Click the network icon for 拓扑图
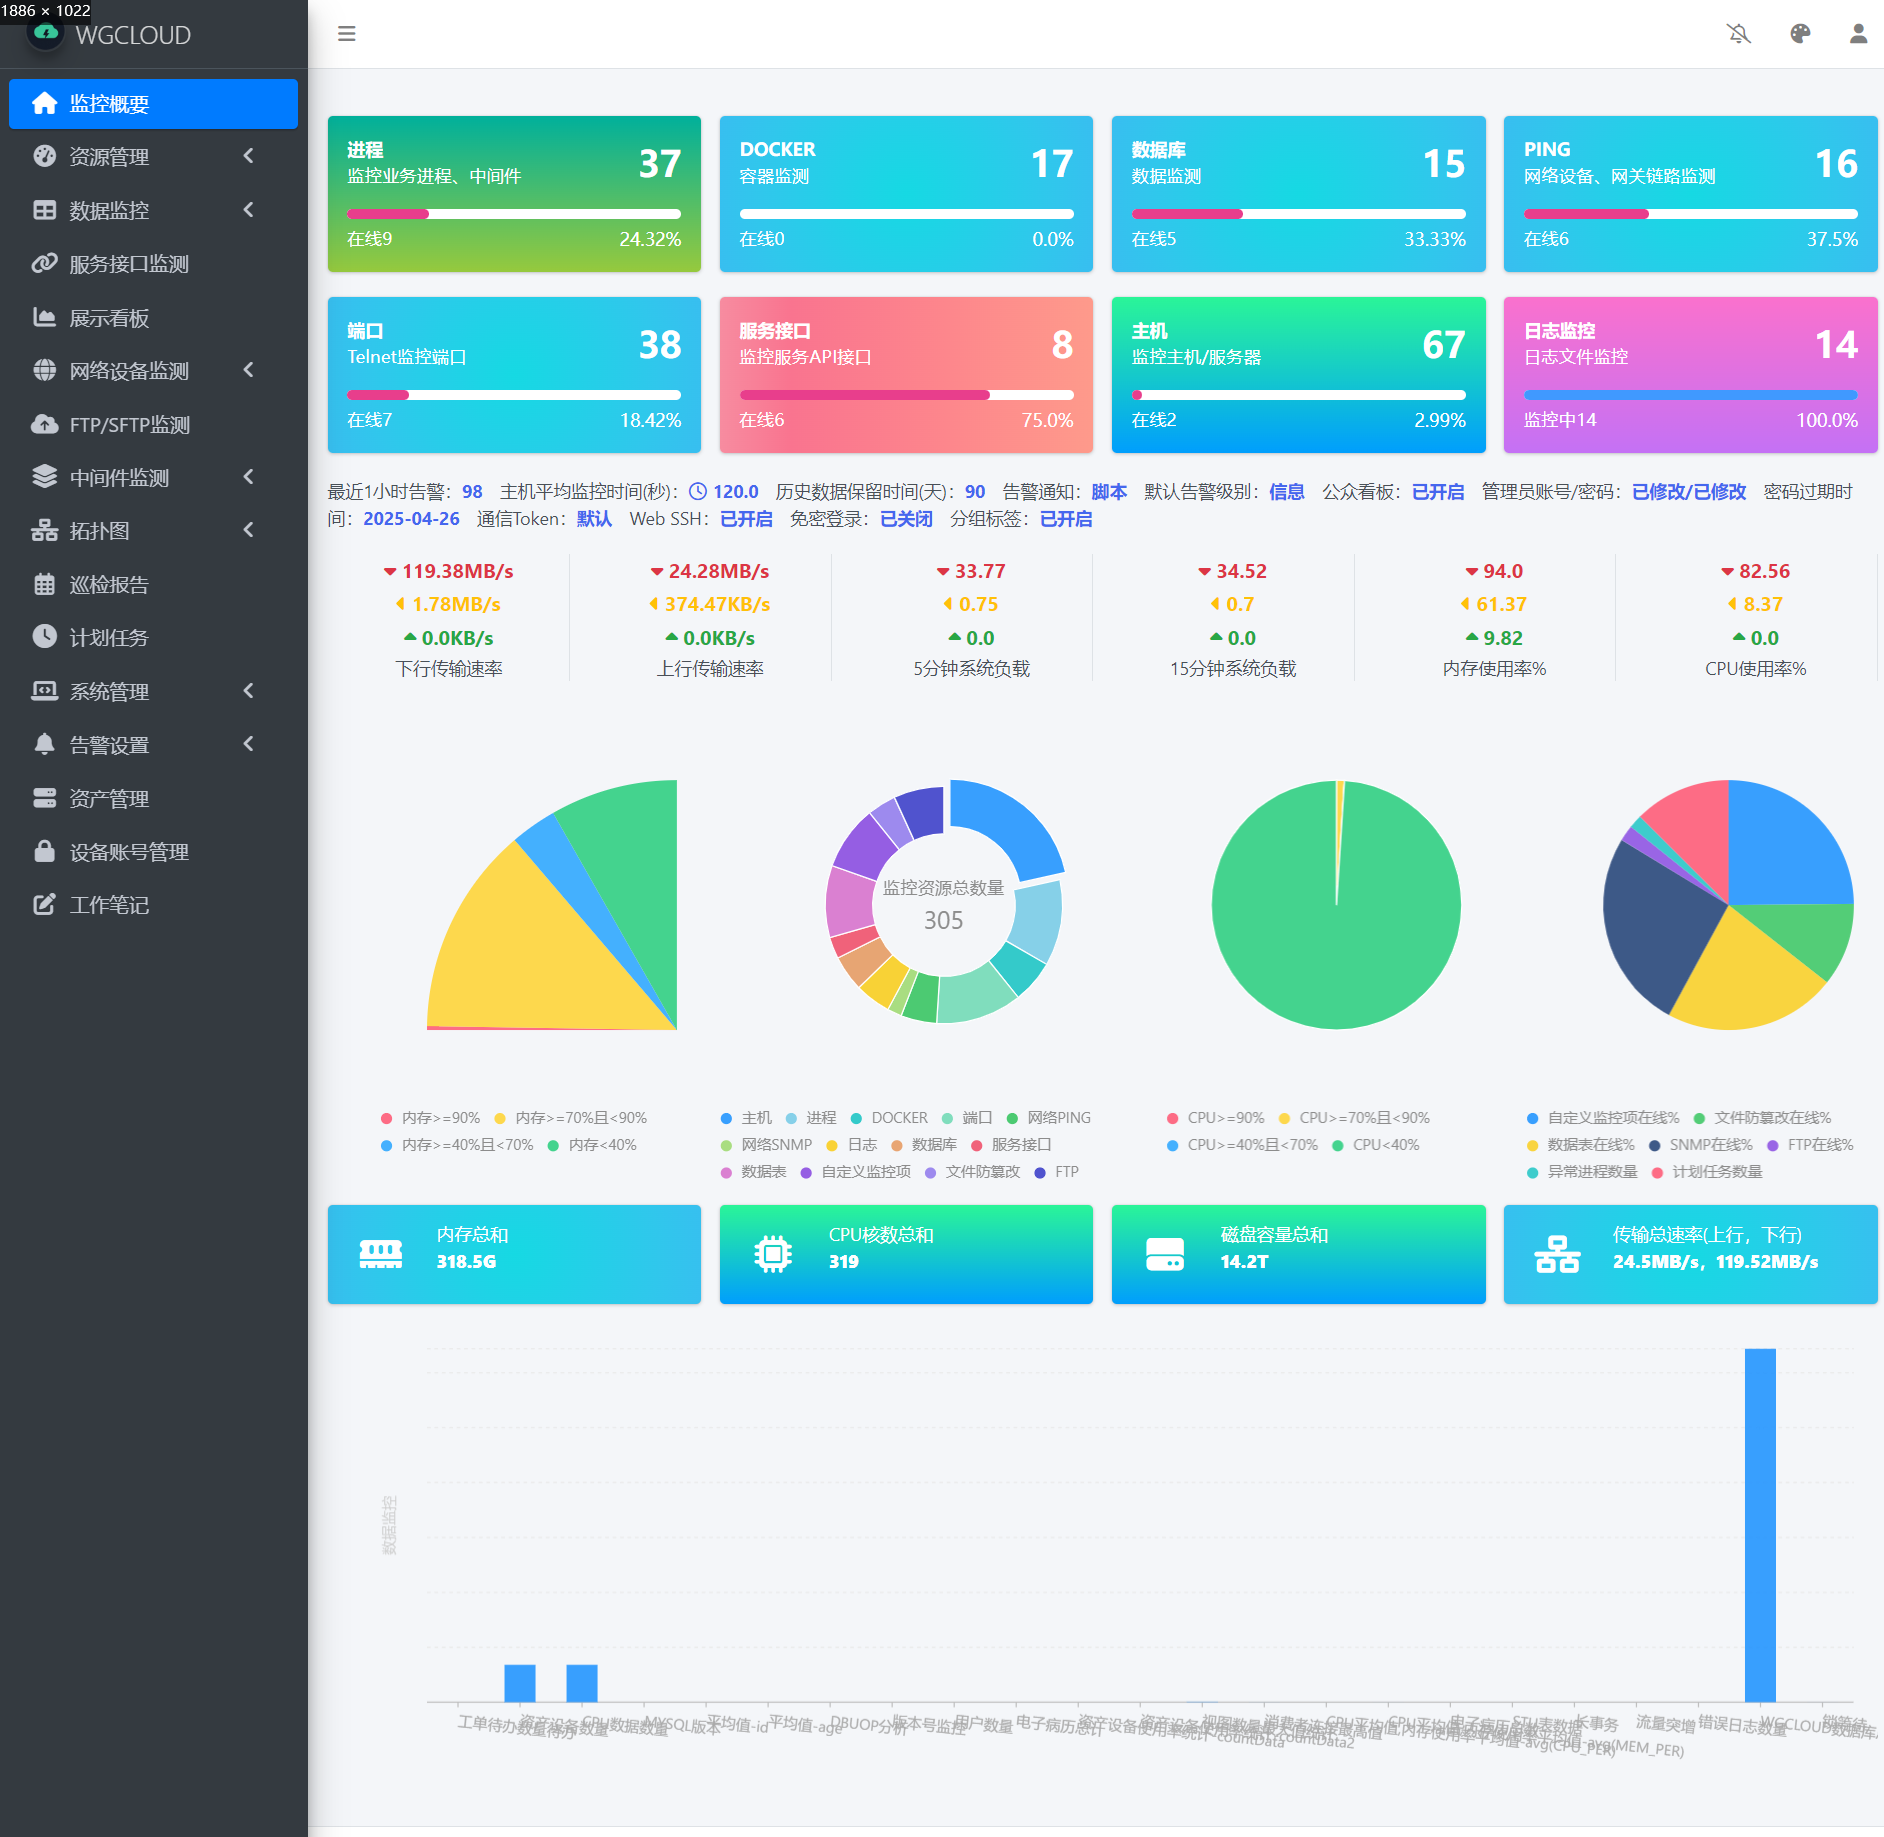The height and width of the screenshot is (1837, 1884). [x=44, y=530]
